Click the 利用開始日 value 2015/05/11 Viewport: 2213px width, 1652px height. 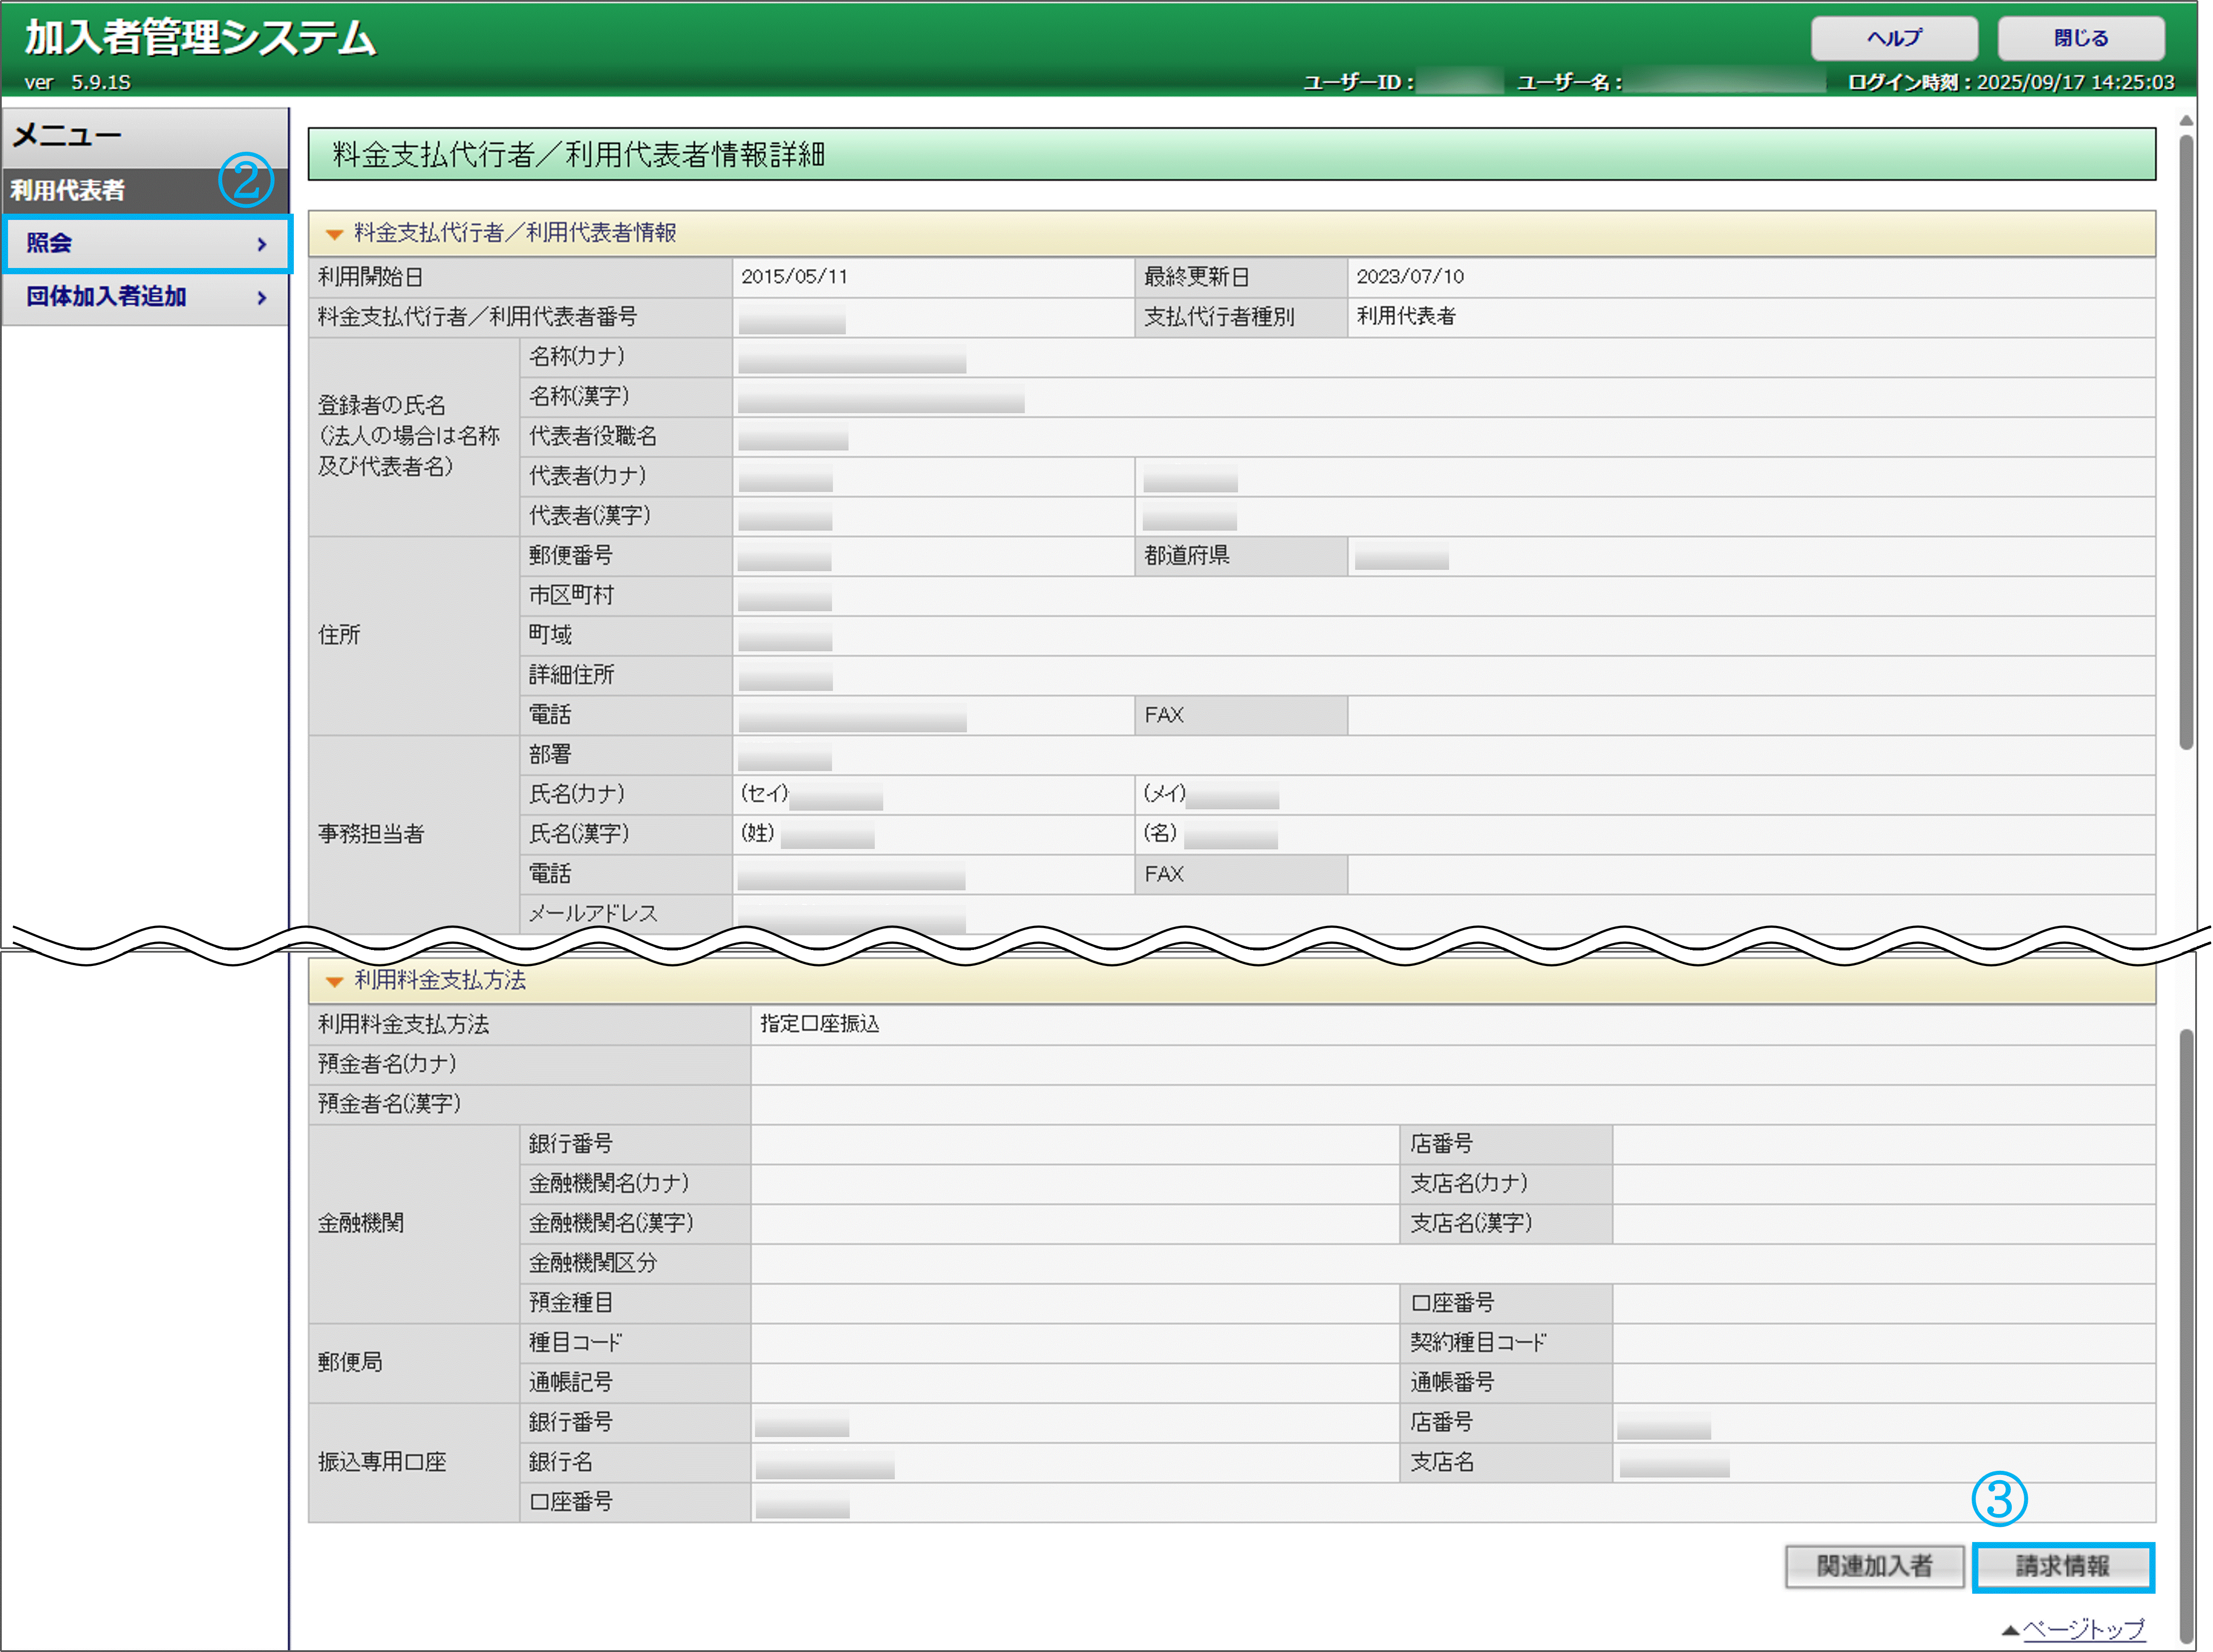(794, 277)
